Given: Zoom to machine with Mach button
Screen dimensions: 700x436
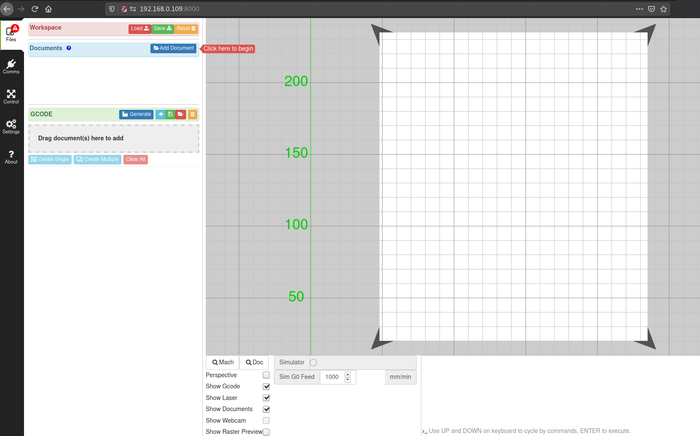Looking at the screenshot, I should click(x=223, y=362).
